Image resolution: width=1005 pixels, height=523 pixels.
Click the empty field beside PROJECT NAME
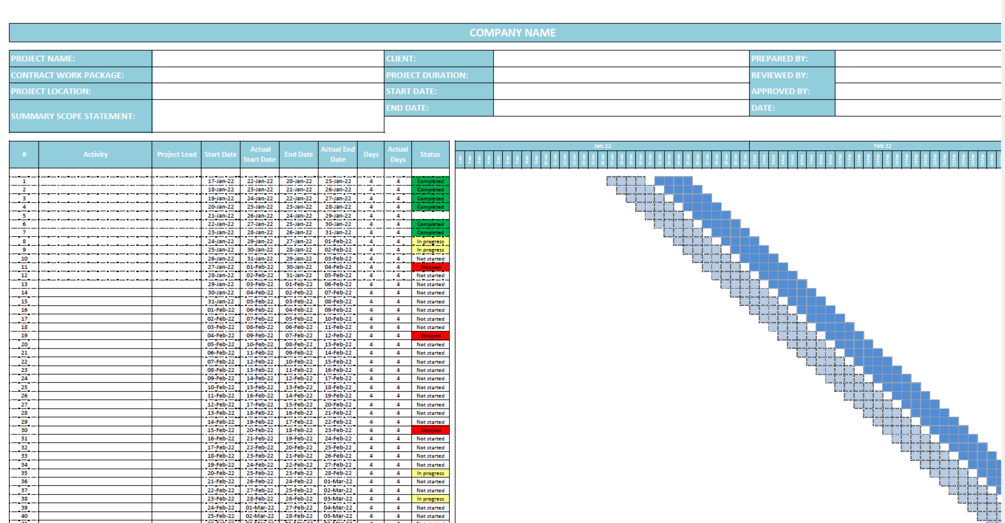click(268, 58)
